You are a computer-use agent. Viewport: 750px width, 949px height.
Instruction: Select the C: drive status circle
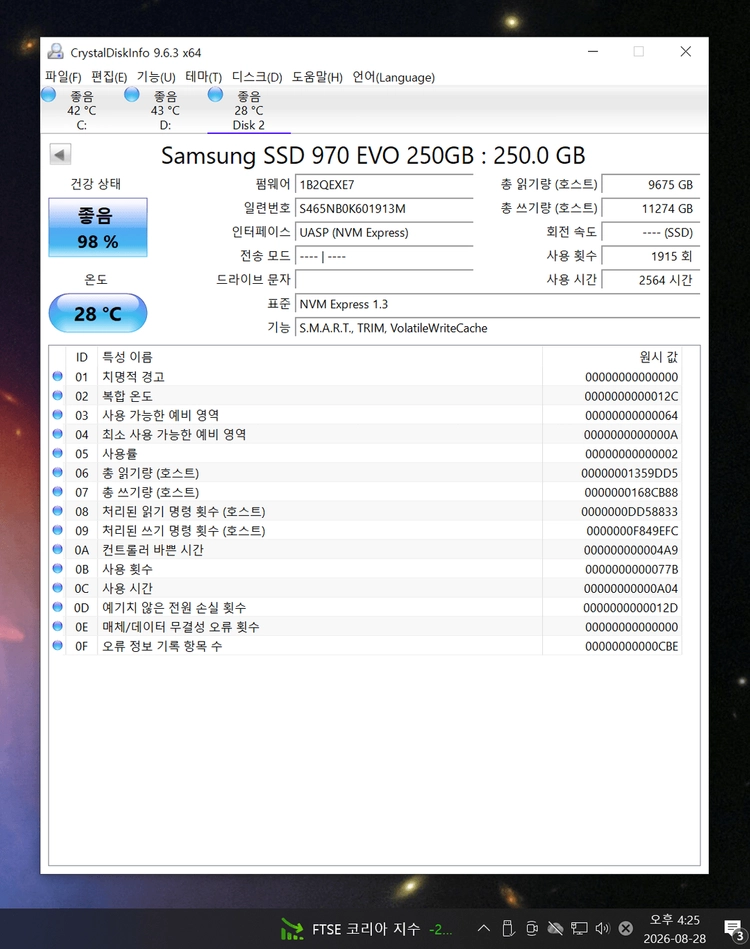click(x=48, y=95)
